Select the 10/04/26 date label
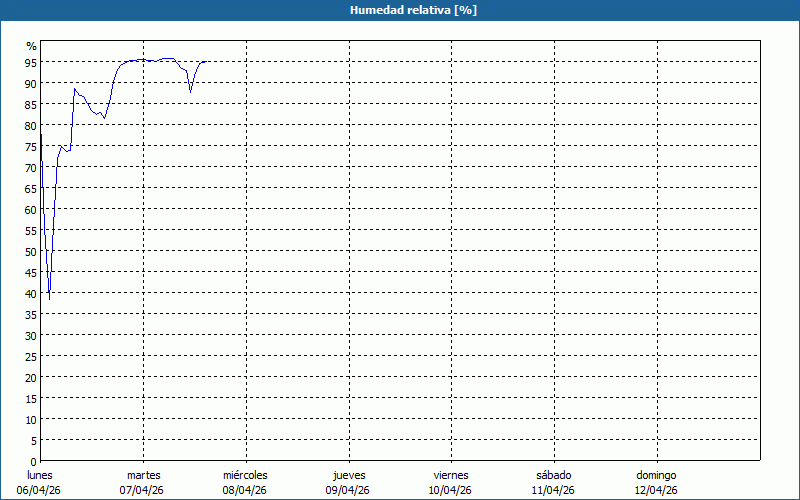 [451, 490]
